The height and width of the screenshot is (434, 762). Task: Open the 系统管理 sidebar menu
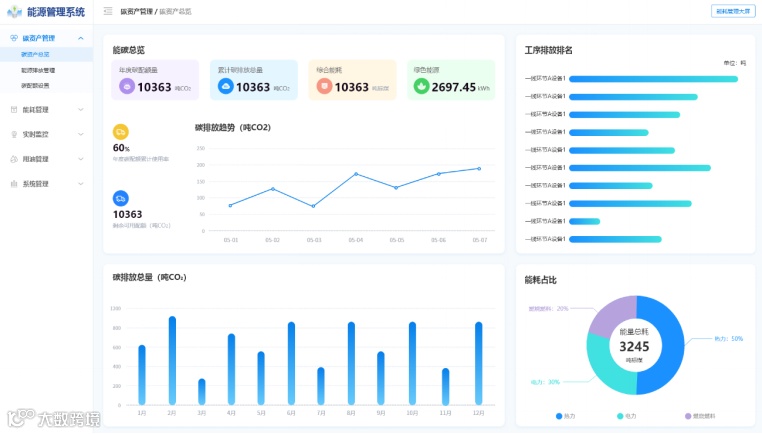[x=46, y=184]
